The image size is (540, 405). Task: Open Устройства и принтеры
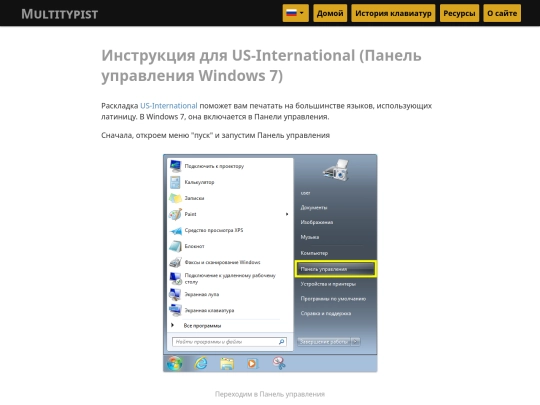[328, 284]
